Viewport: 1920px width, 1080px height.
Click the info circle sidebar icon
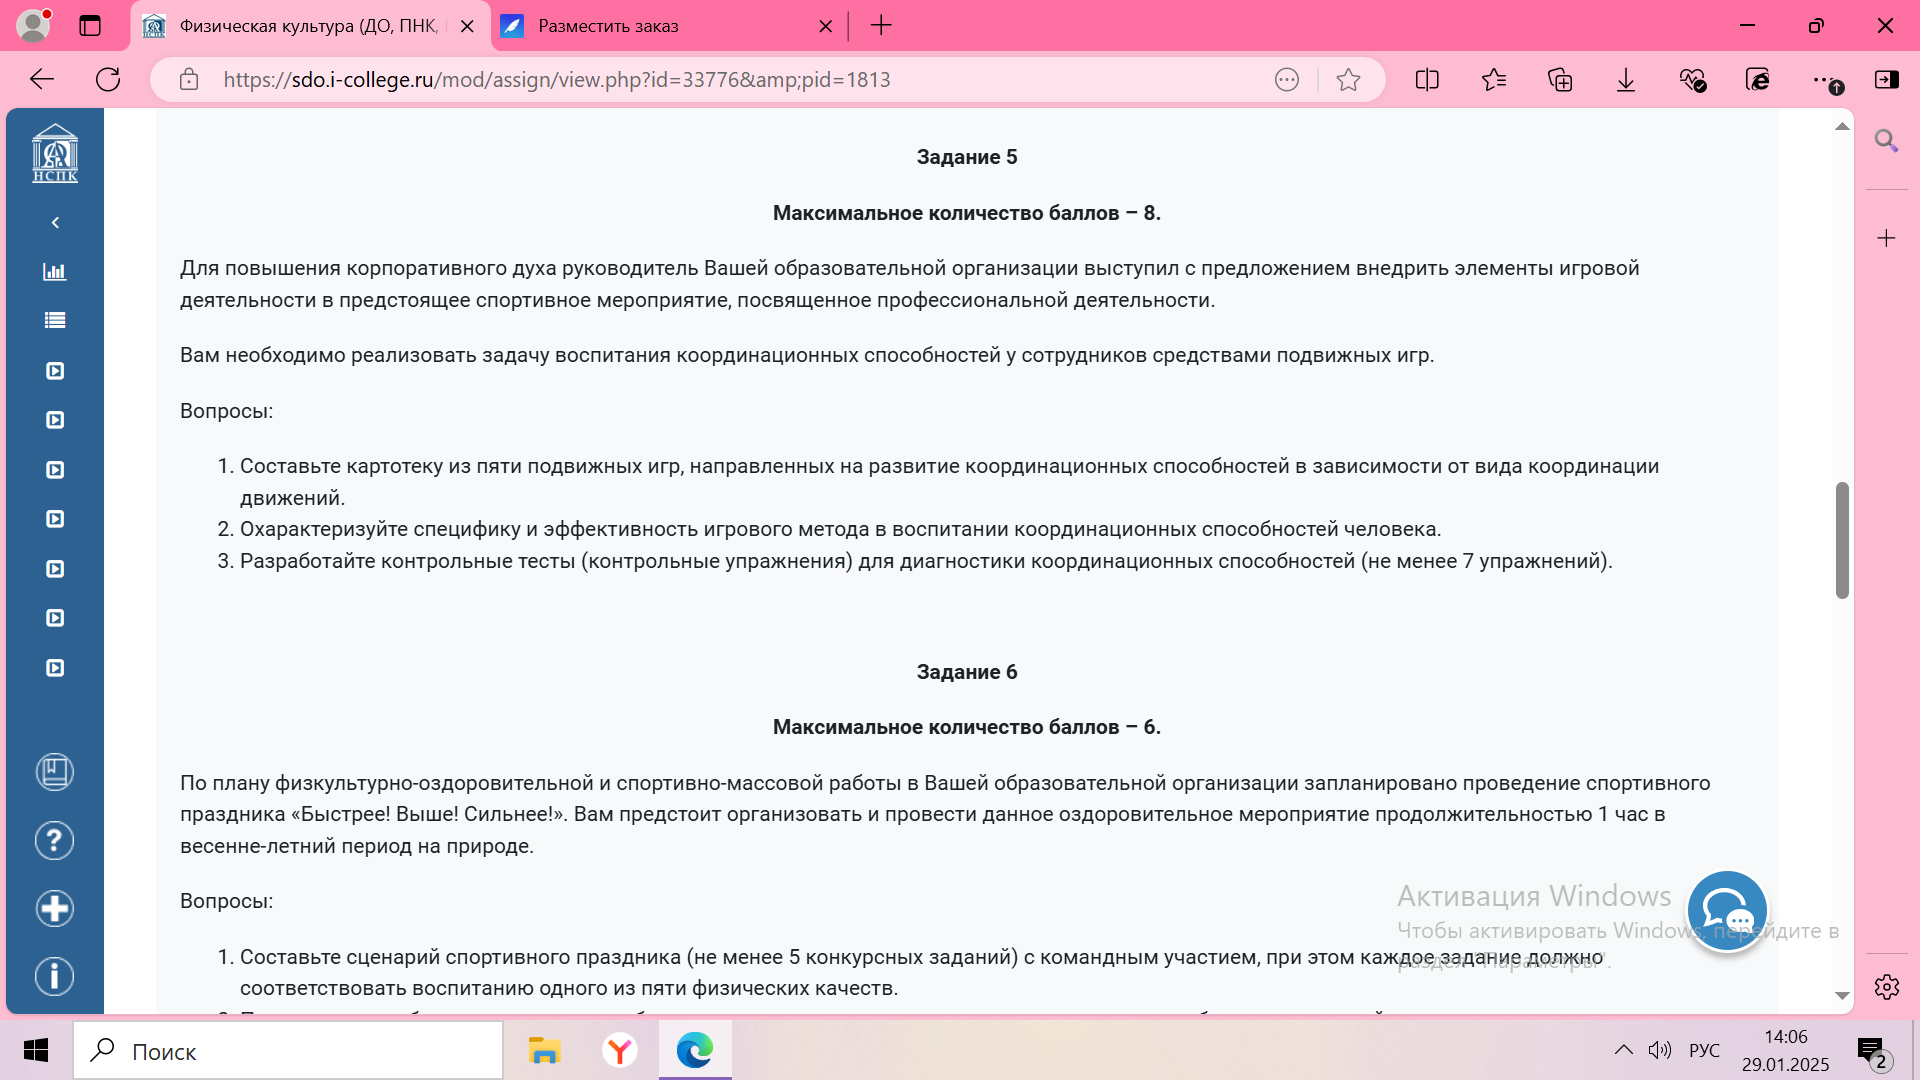(55, 976)
